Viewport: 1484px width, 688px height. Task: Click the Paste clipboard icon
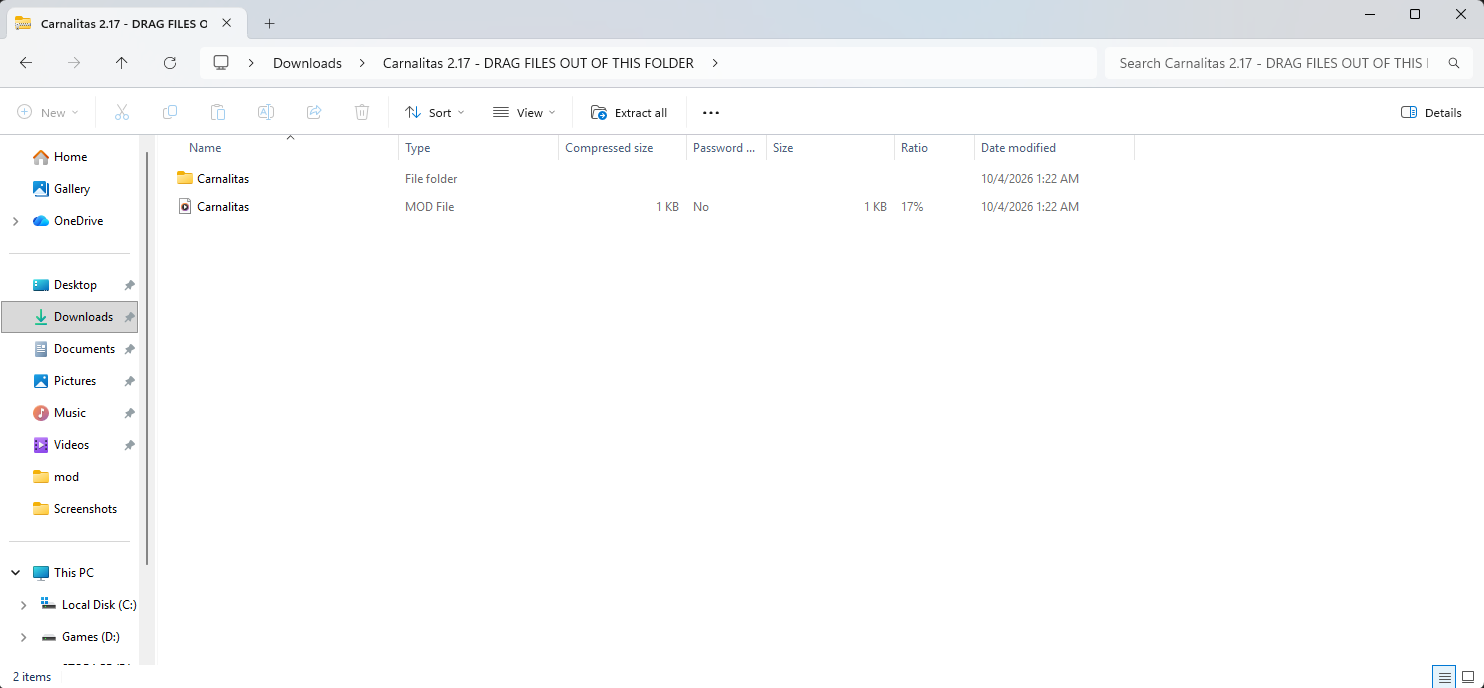[x=218, y=112]
